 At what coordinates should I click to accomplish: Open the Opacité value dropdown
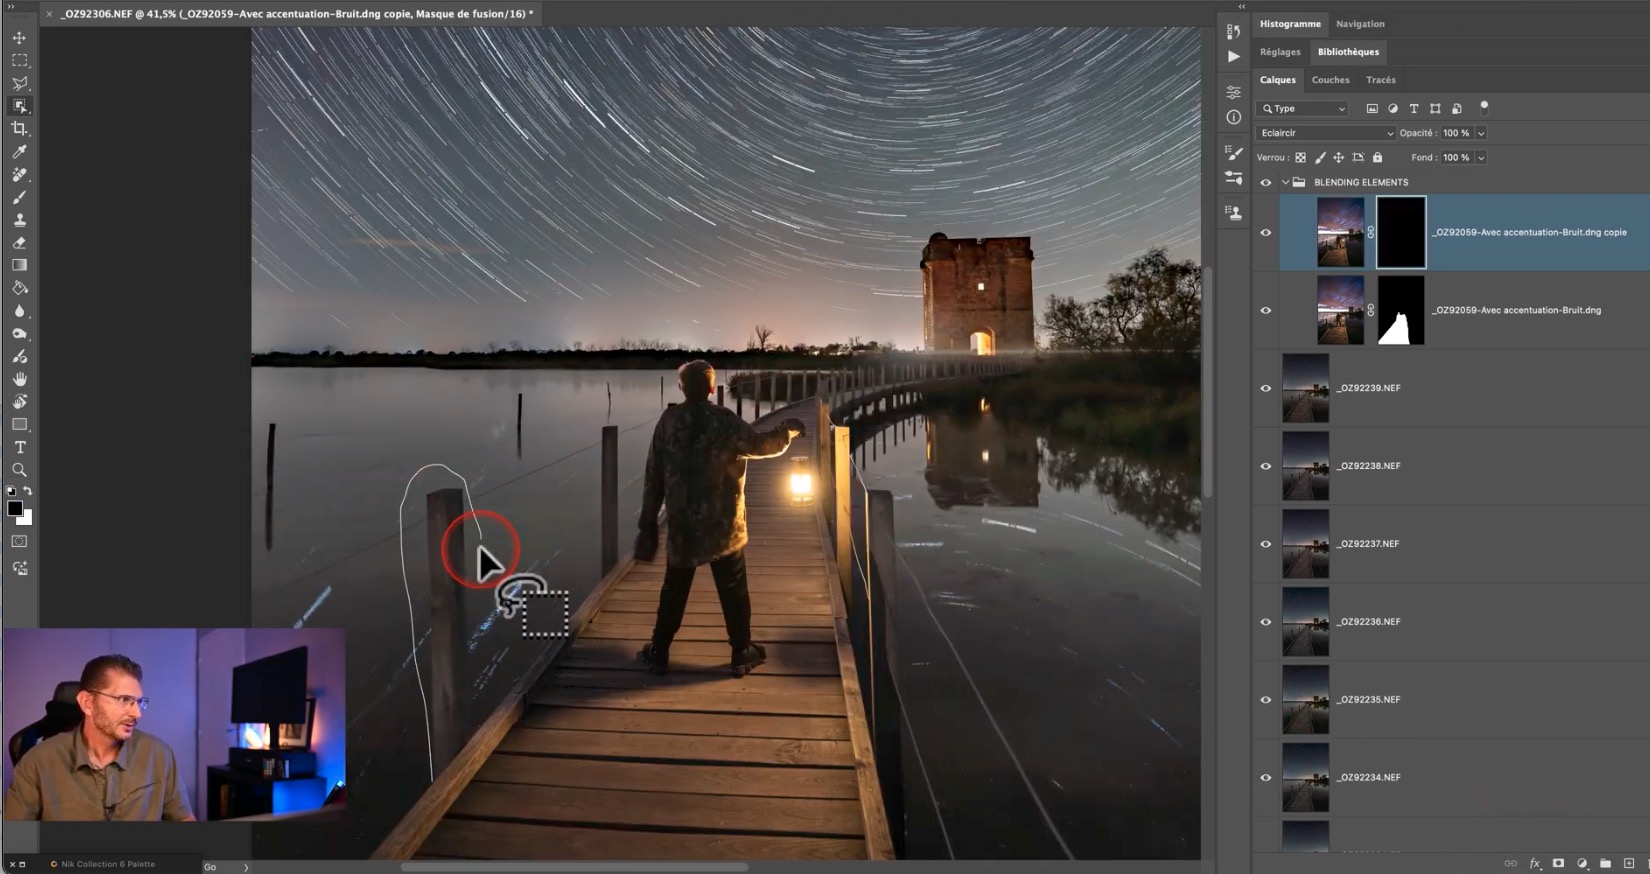point(1481,133)
